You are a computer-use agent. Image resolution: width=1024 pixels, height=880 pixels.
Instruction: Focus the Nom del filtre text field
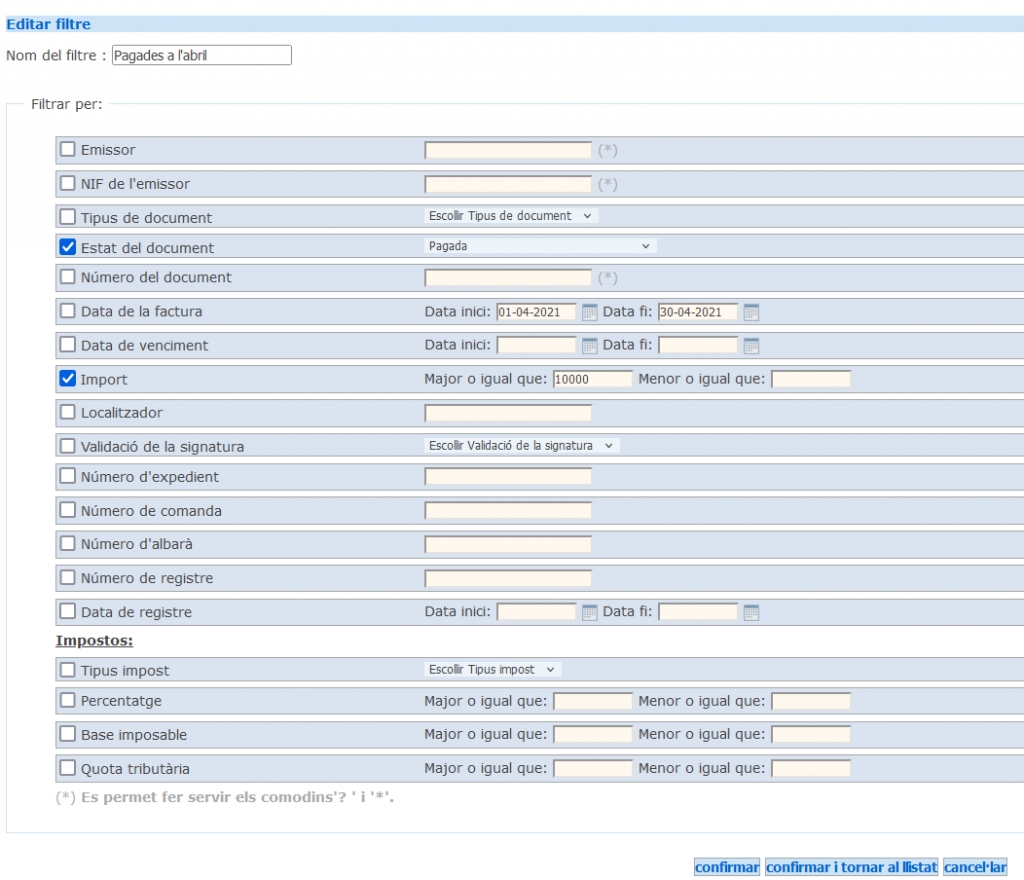click(201, 56)
